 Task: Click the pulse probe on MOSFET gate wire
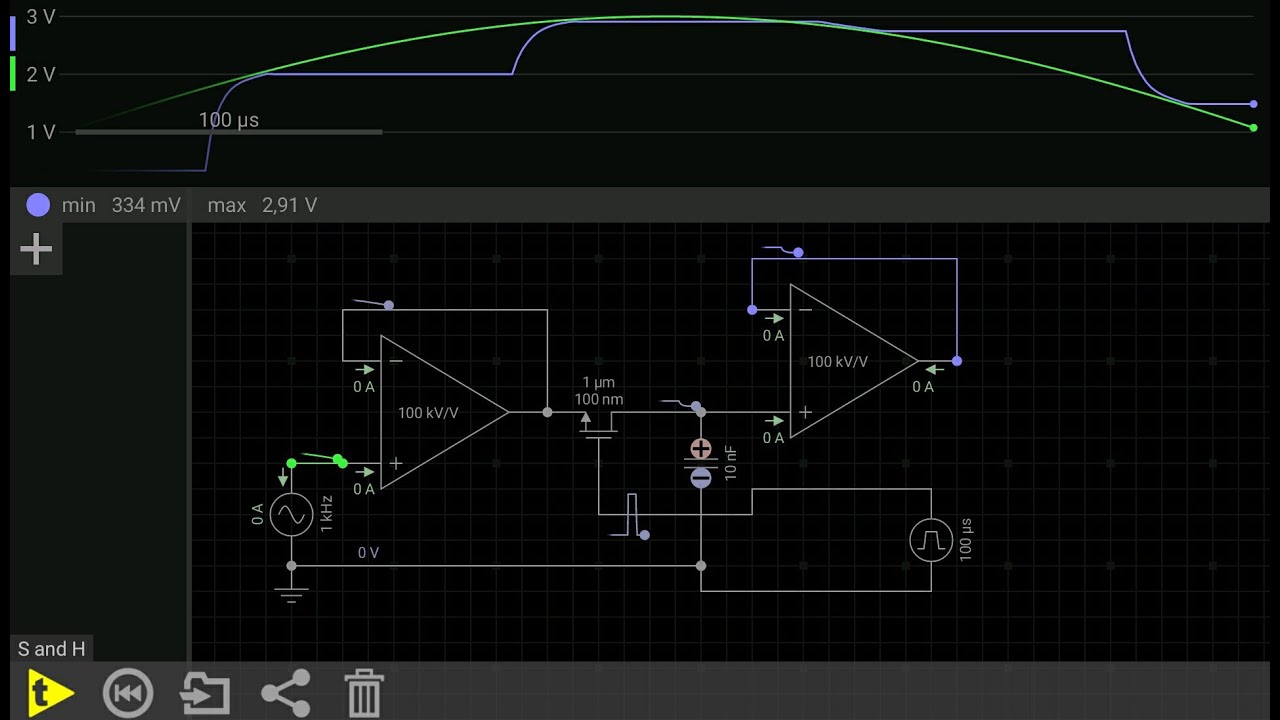pyautogui.click(x=643, y=535)
